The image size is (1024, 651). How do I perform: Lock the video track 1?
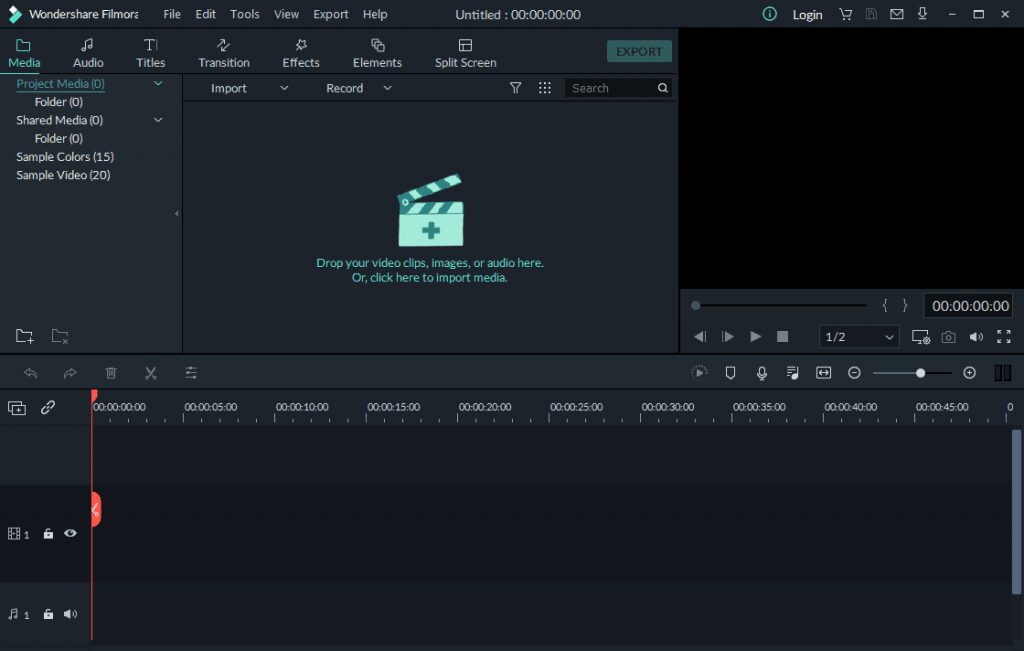pos(48,533)
